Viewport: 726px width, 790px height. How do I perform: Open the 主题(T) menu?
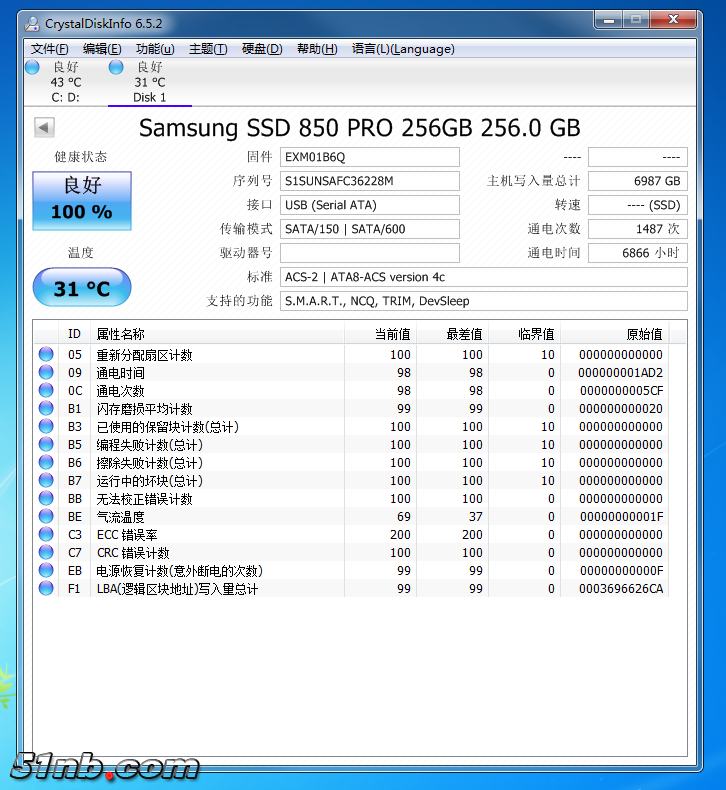(x=208, y=49)
